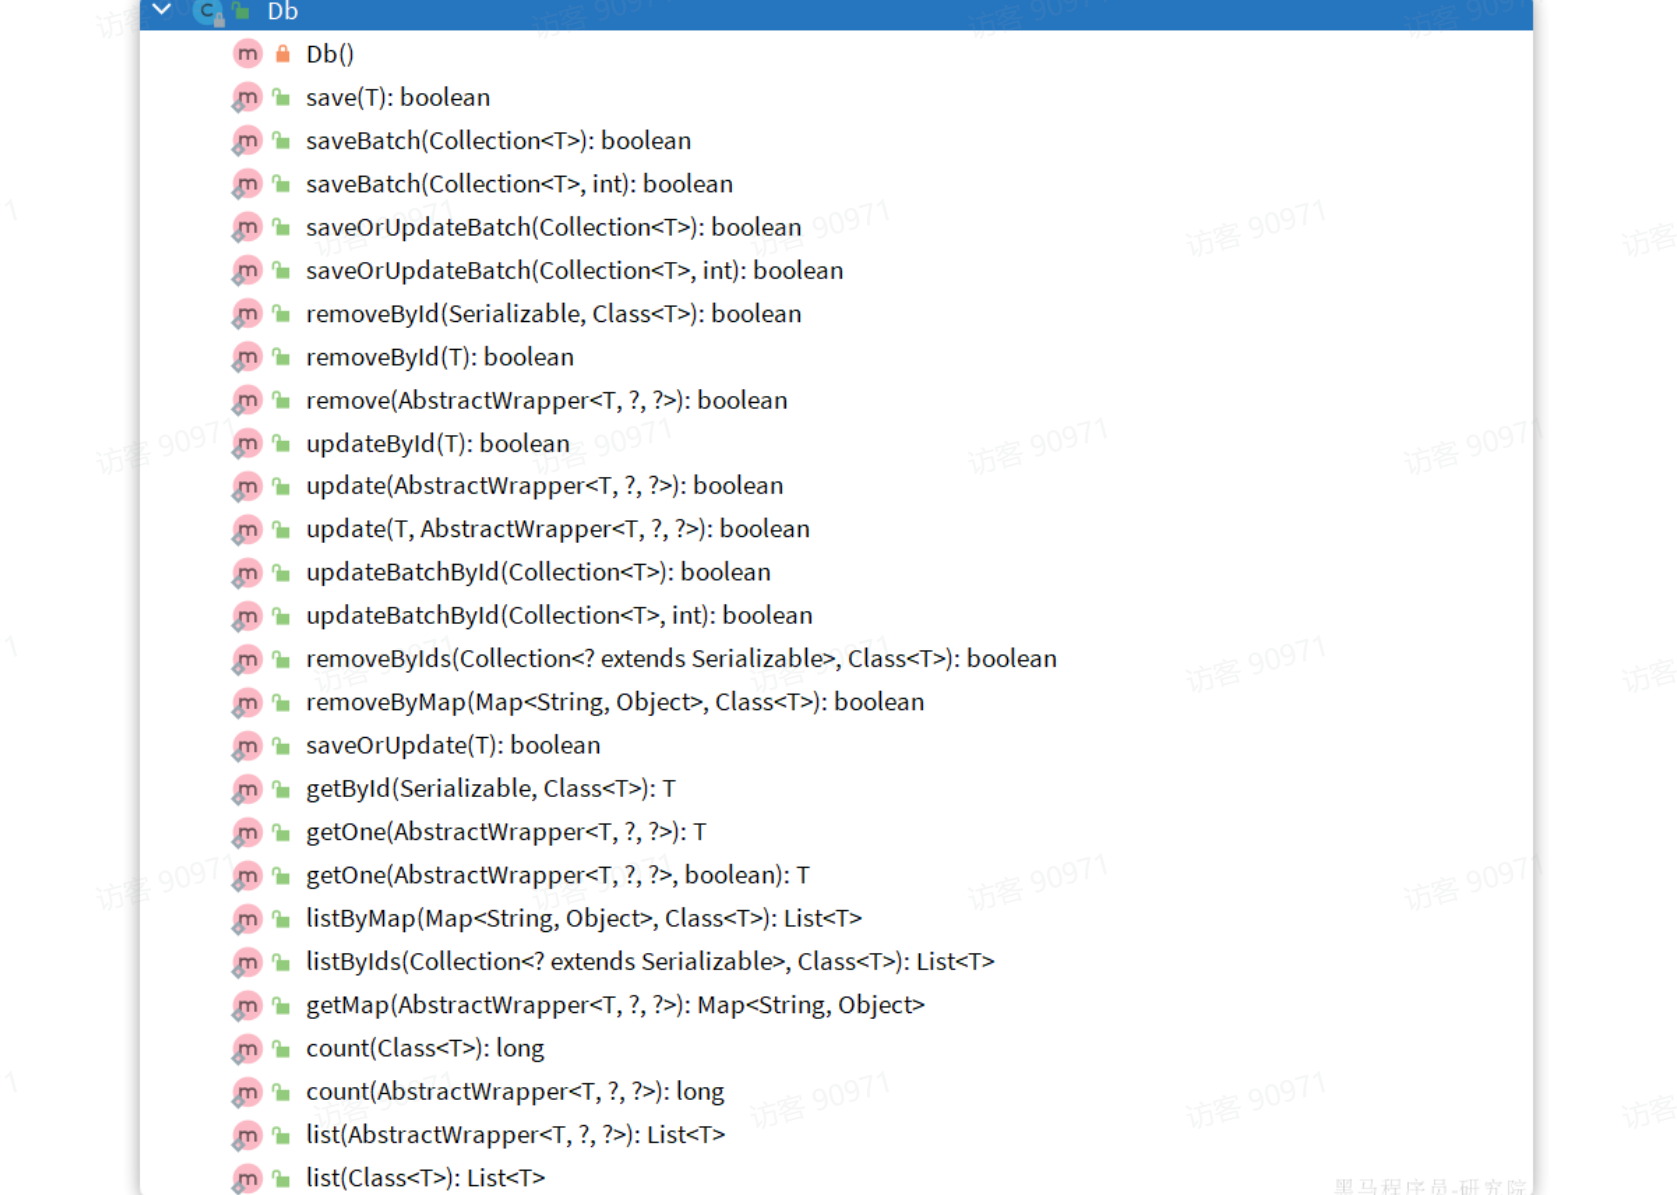
Task: Select list(Class<T>): List<T>
Action: (425, 1178)
